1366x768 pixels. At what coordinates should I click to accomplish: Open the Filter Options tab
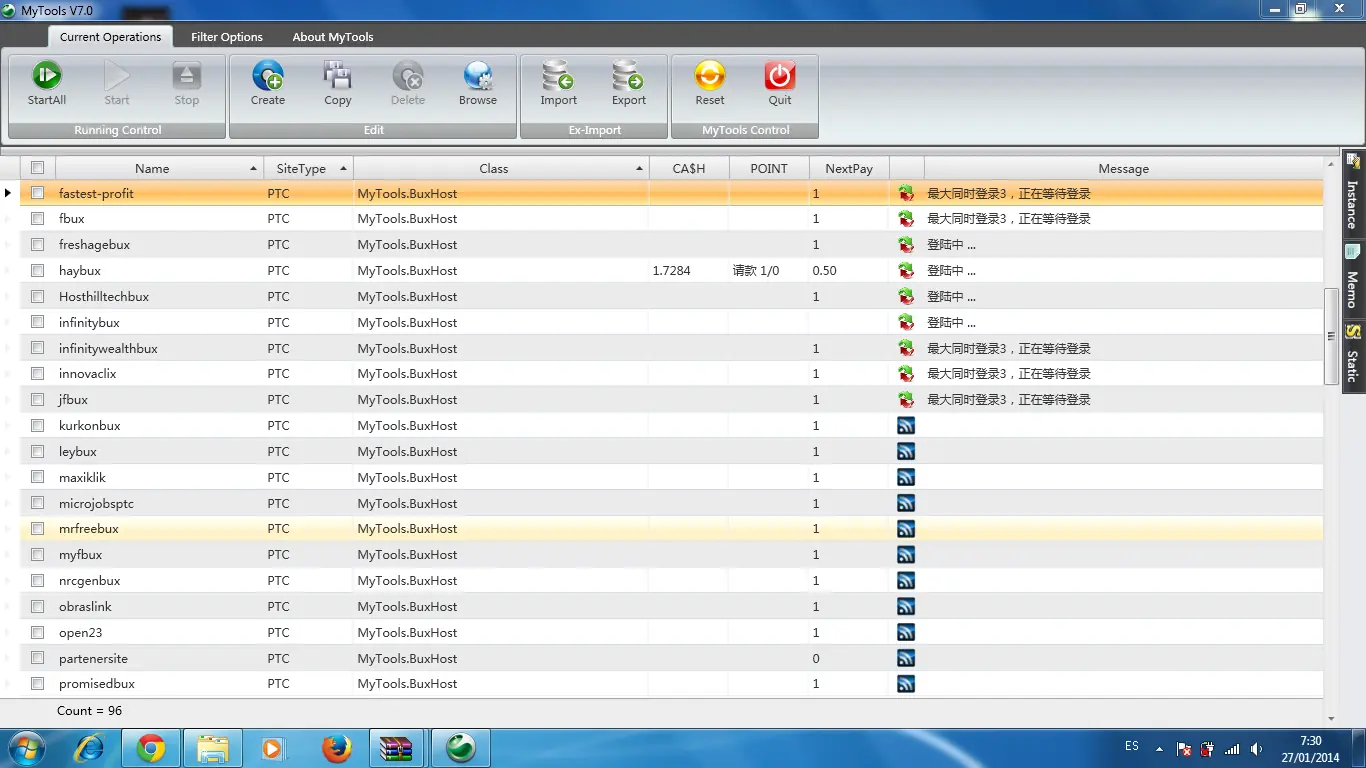click(x=227, y=37)
